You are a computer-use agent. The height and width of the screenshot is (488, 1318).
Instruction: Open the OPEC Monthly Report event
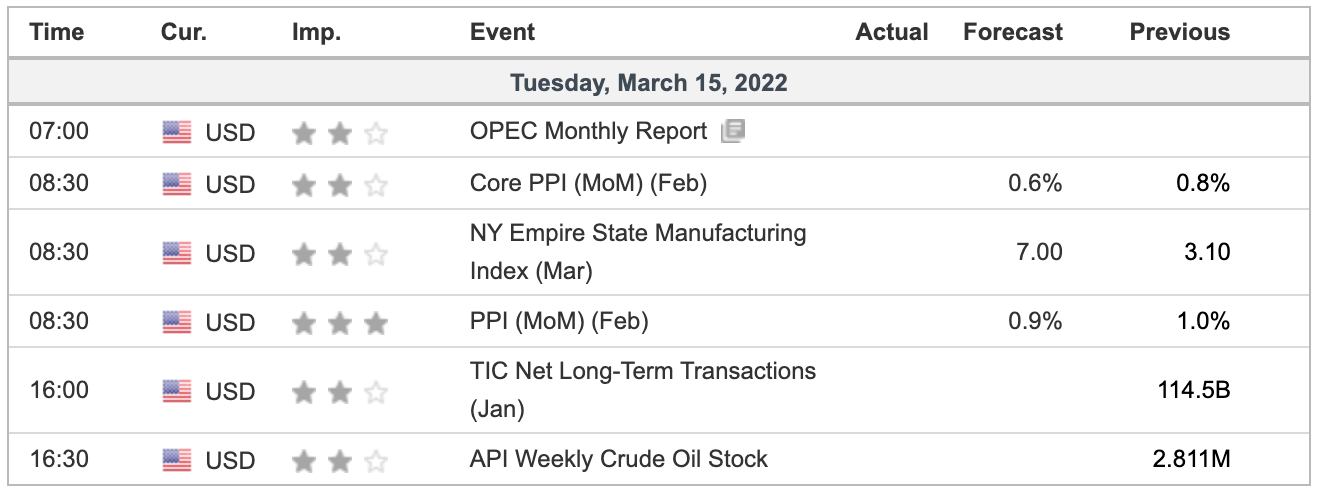tap(588, 131)
